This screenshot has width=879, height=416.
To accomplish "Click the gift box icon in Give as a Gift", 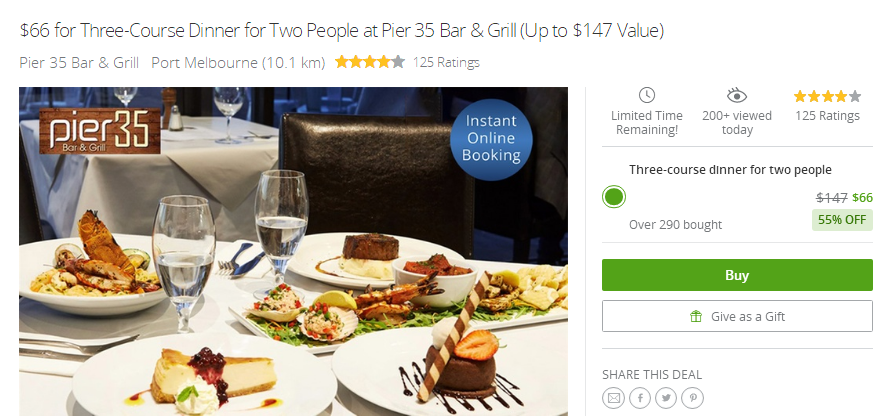I will (696, 317).
